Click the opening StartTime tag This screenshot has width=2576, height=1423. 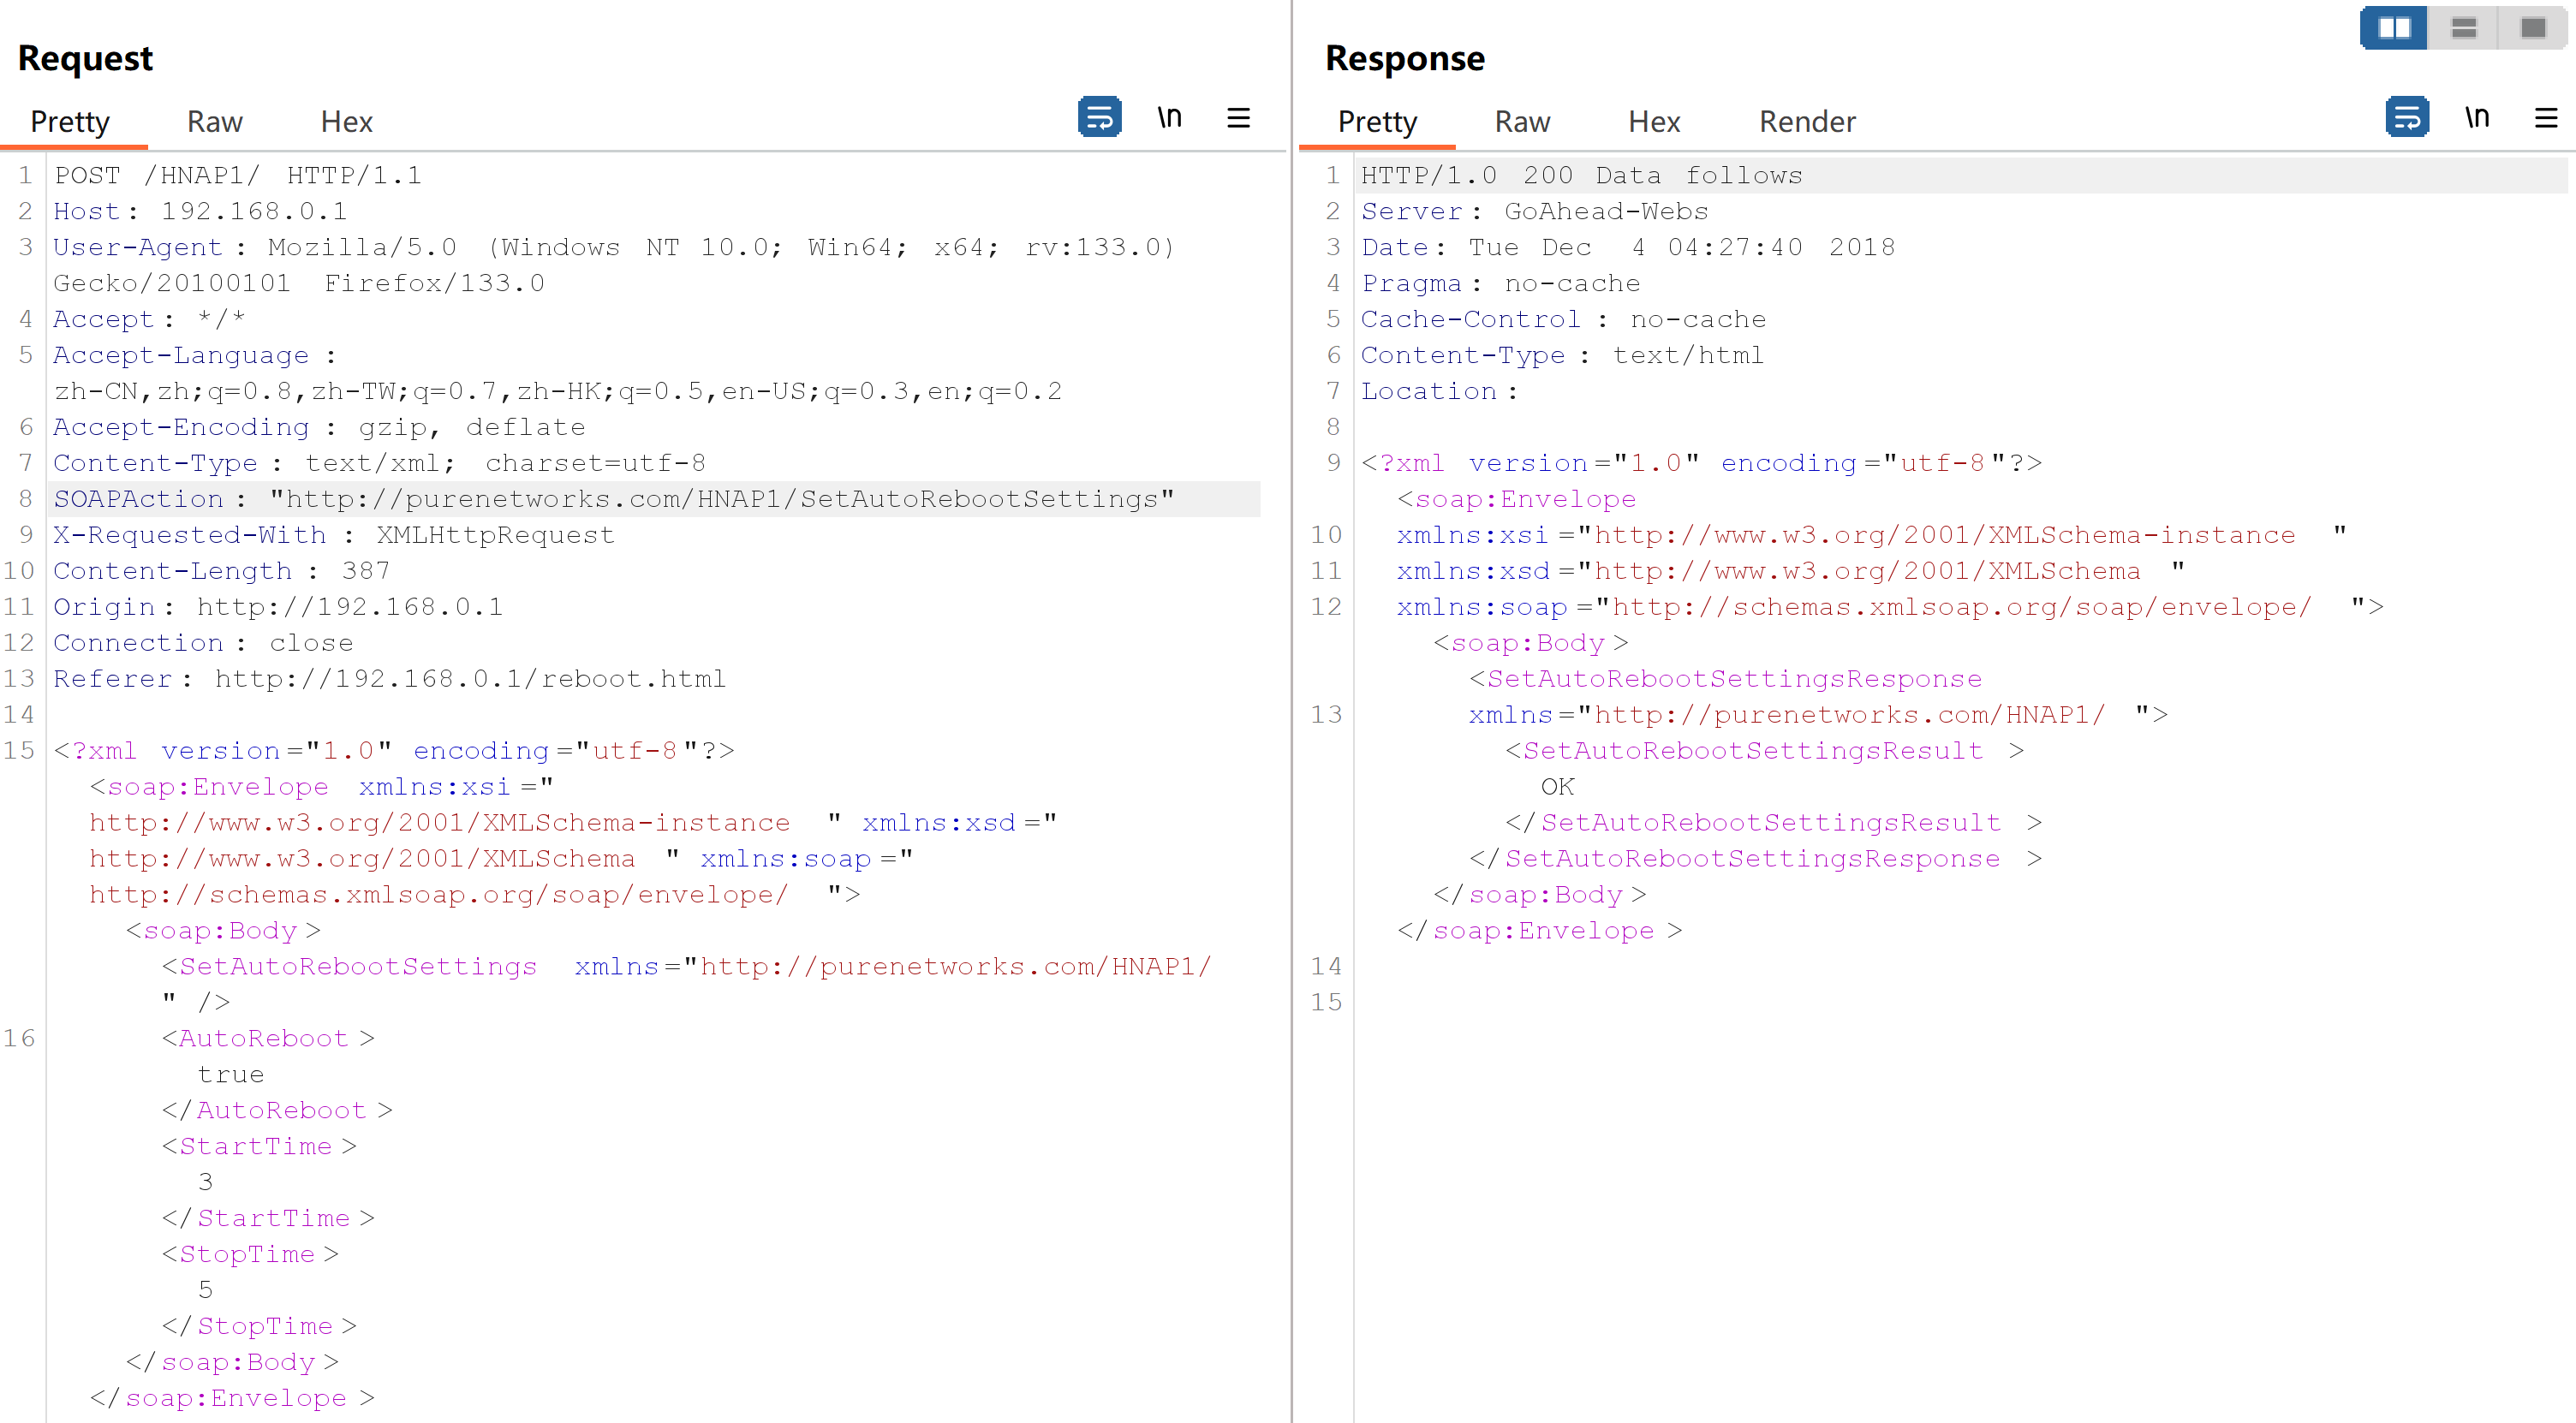[259, 1147]
